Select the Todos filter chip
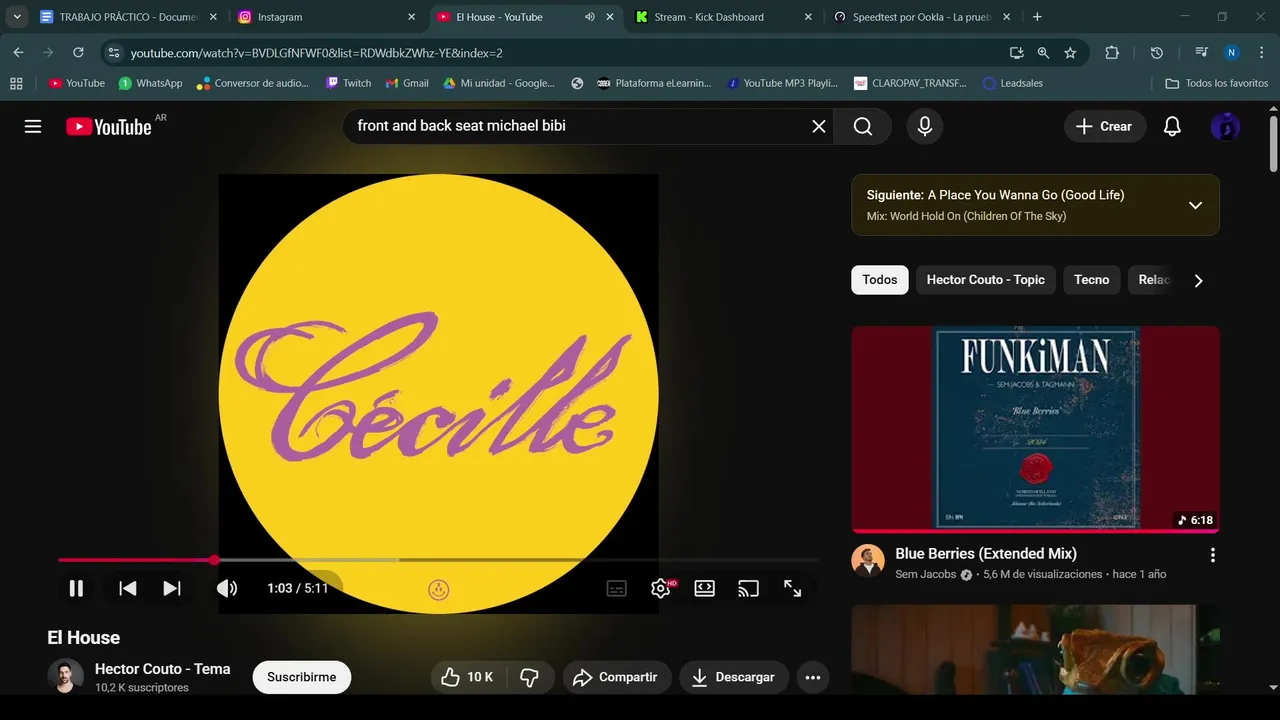Screen dimensions: 1280x720 880,280
